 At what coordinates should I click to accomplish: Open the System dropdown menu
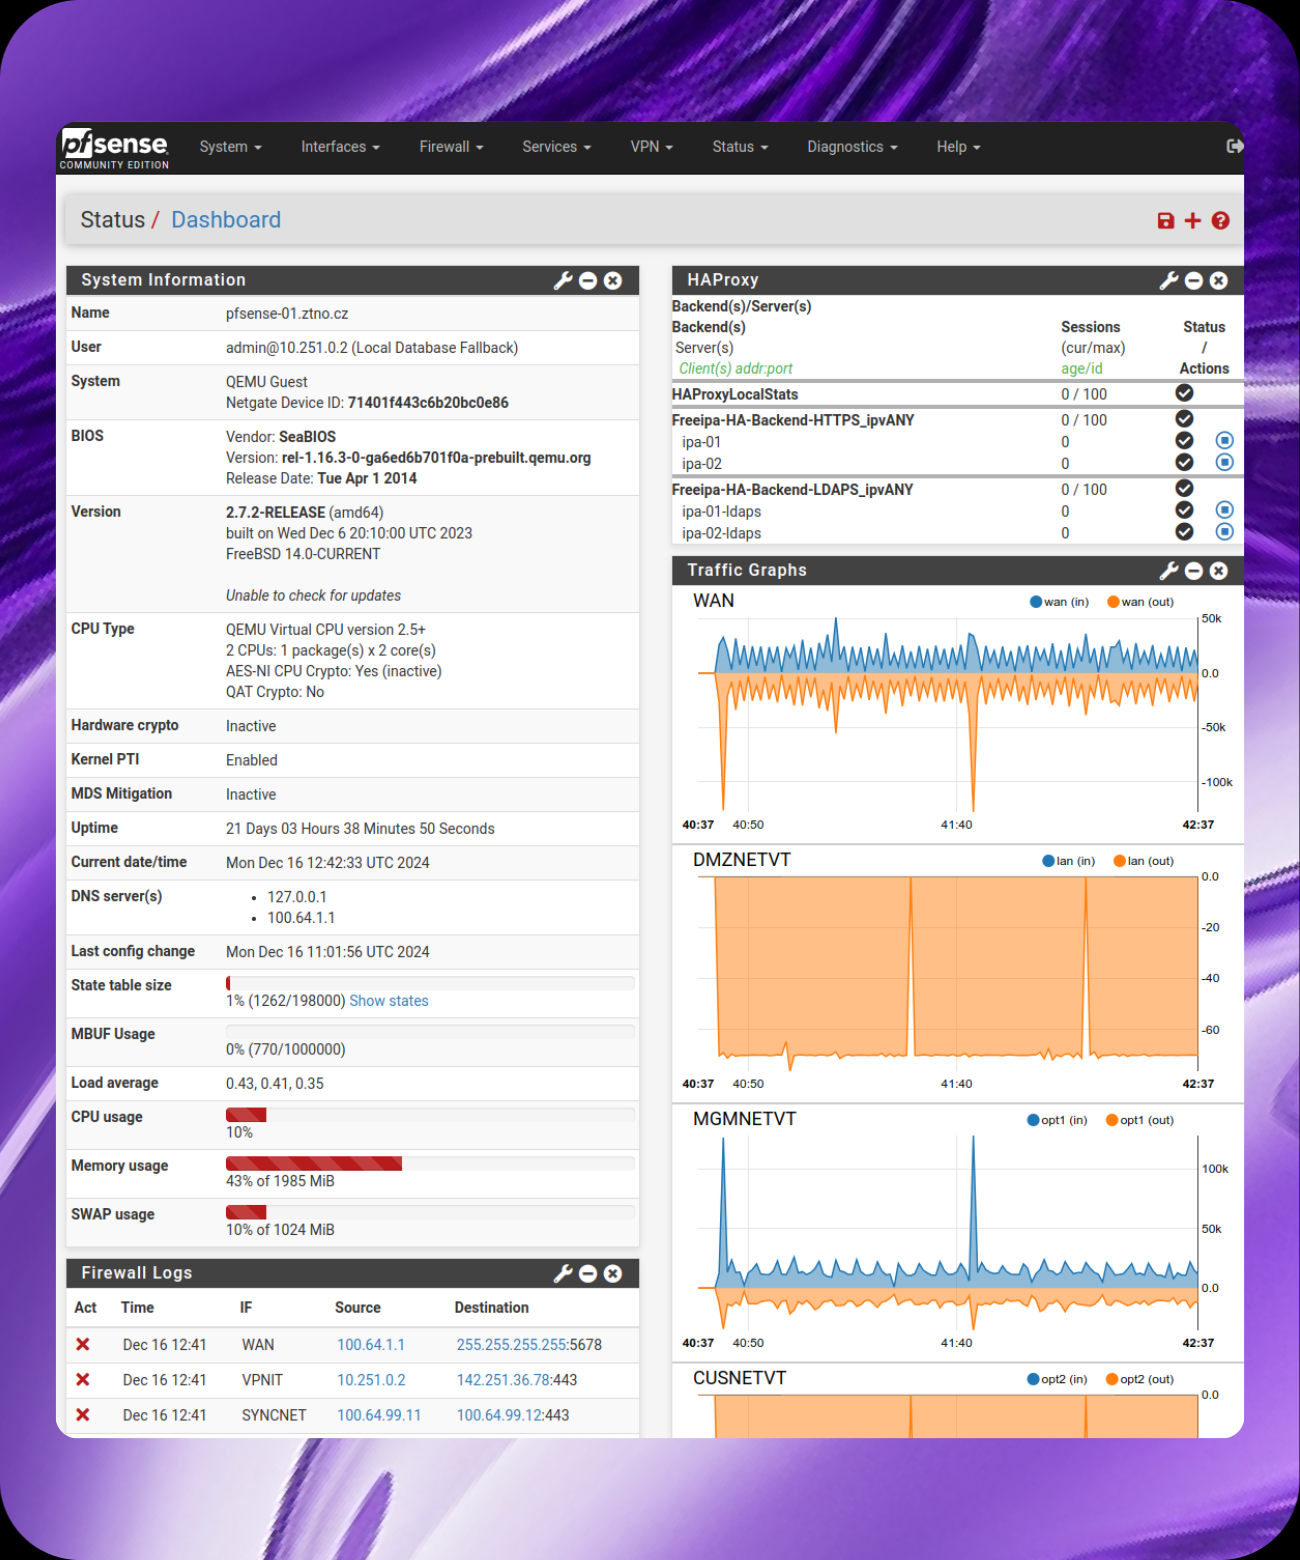(230, 147)
